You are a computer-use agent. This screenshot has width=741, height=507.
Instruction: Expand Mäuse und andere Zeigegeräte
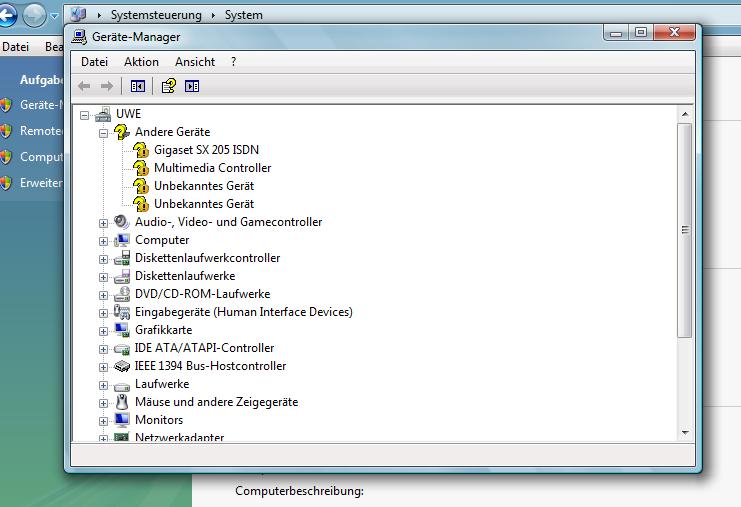click(x=103, y=403)
